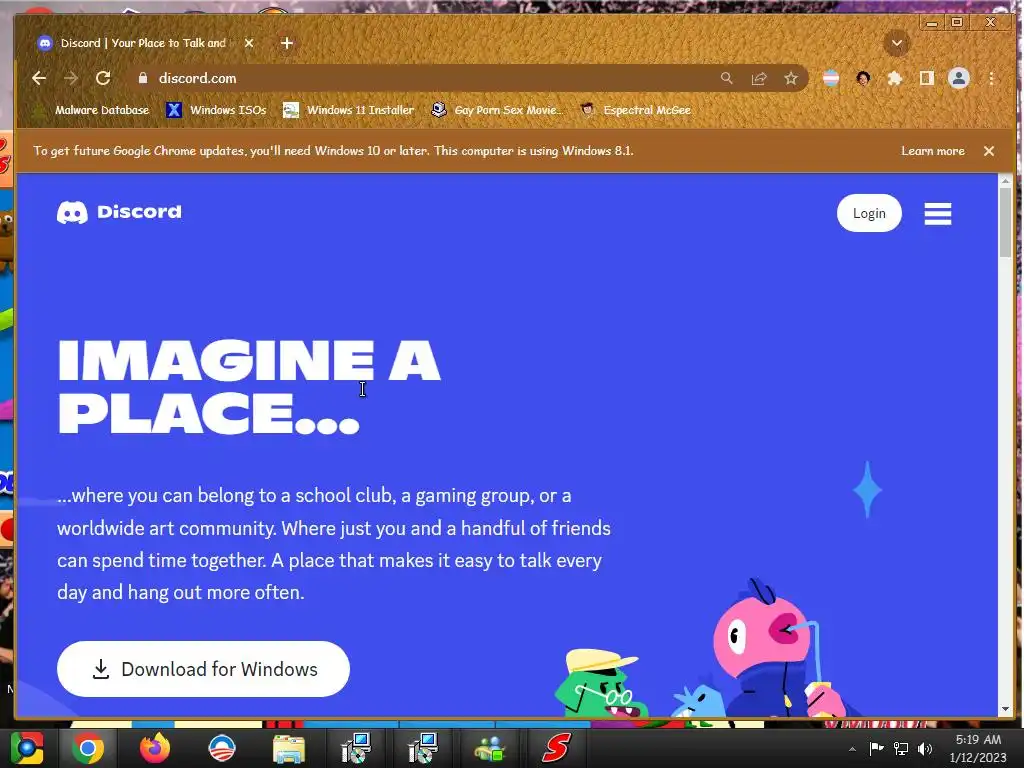This screenshot has width=1024, height=768.
Task: Click the Login button
Action: 869,213
